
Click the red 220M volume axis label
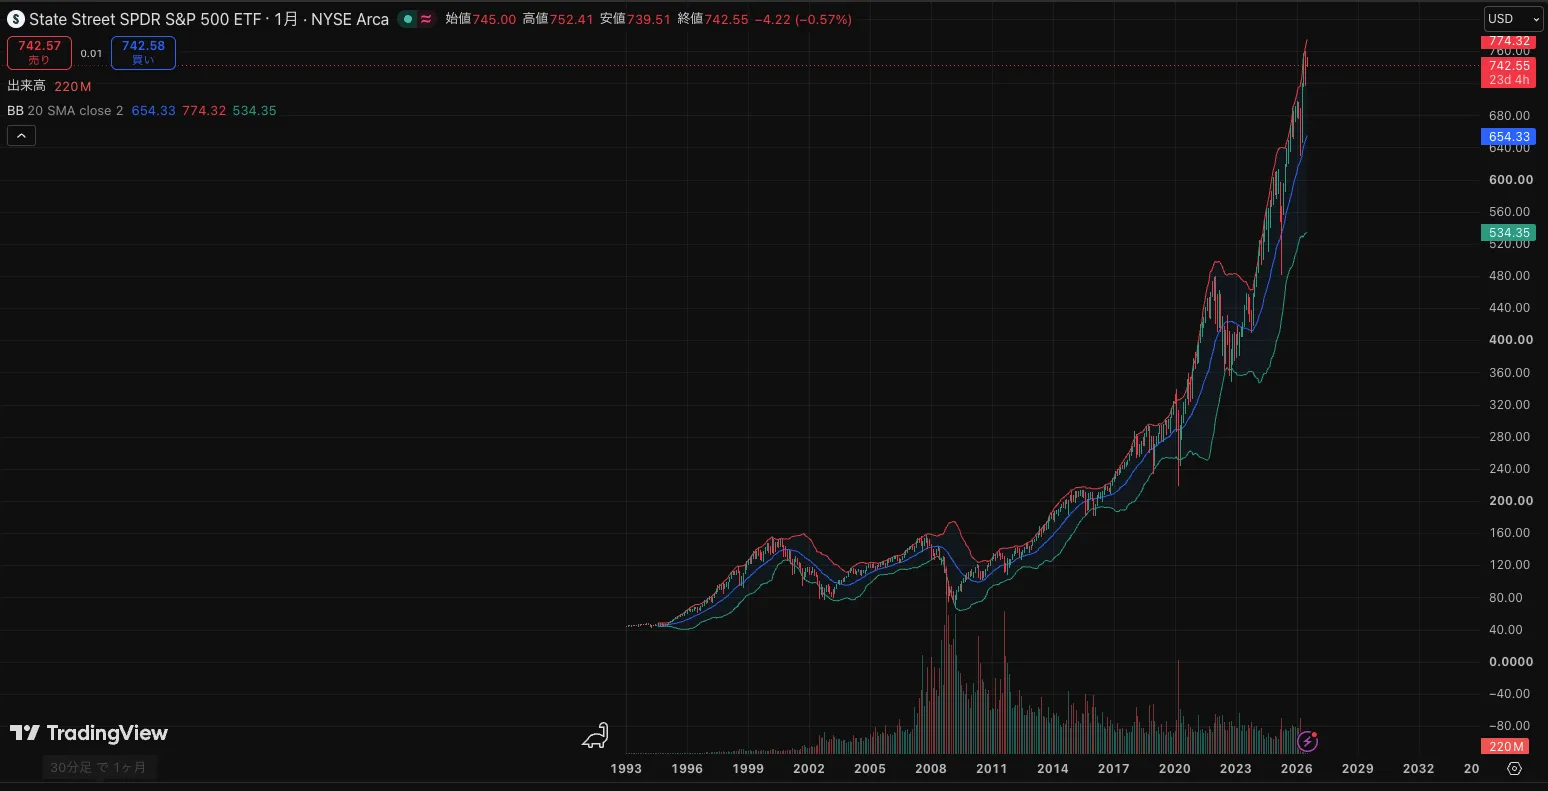(x=1505, y=746)
